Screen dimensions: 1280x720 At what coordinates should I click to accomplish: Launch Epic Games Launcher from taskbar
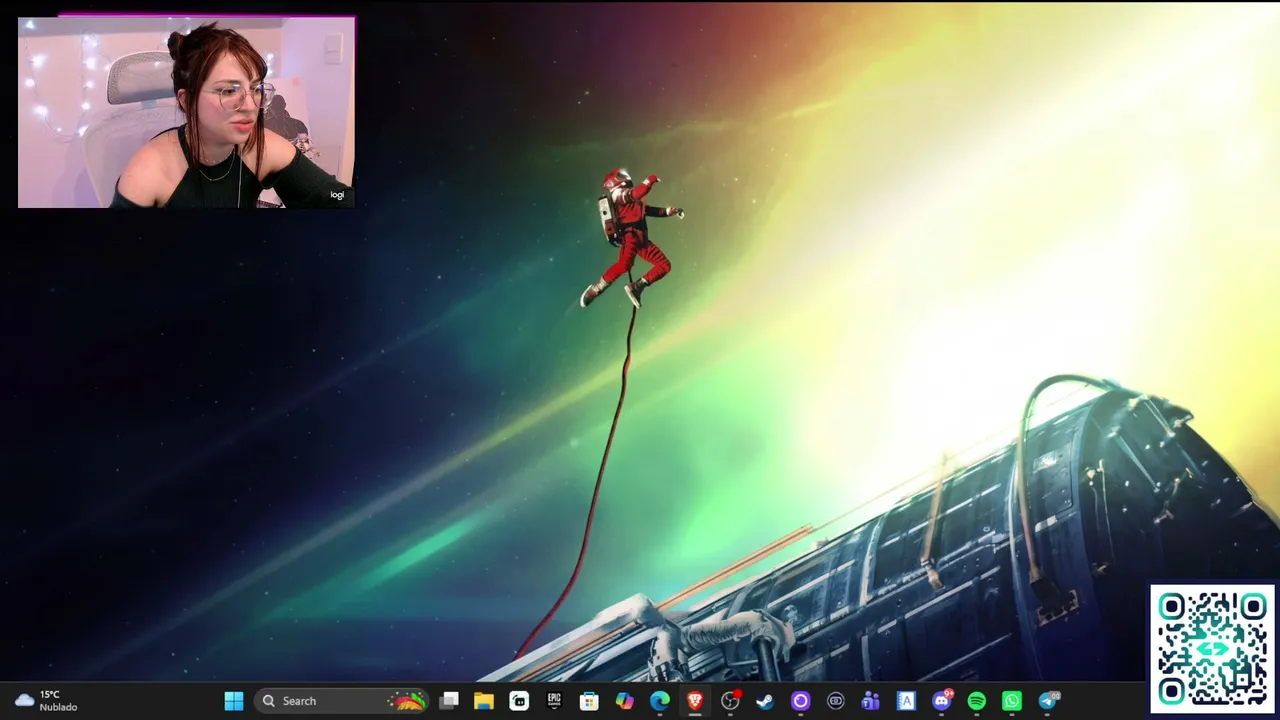pos(554,701)
